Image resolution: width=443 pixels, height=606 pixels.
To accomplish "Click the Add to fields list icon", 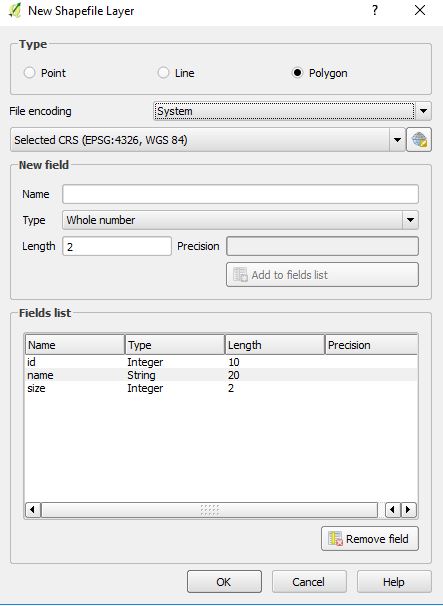I will tap(240, 275).
